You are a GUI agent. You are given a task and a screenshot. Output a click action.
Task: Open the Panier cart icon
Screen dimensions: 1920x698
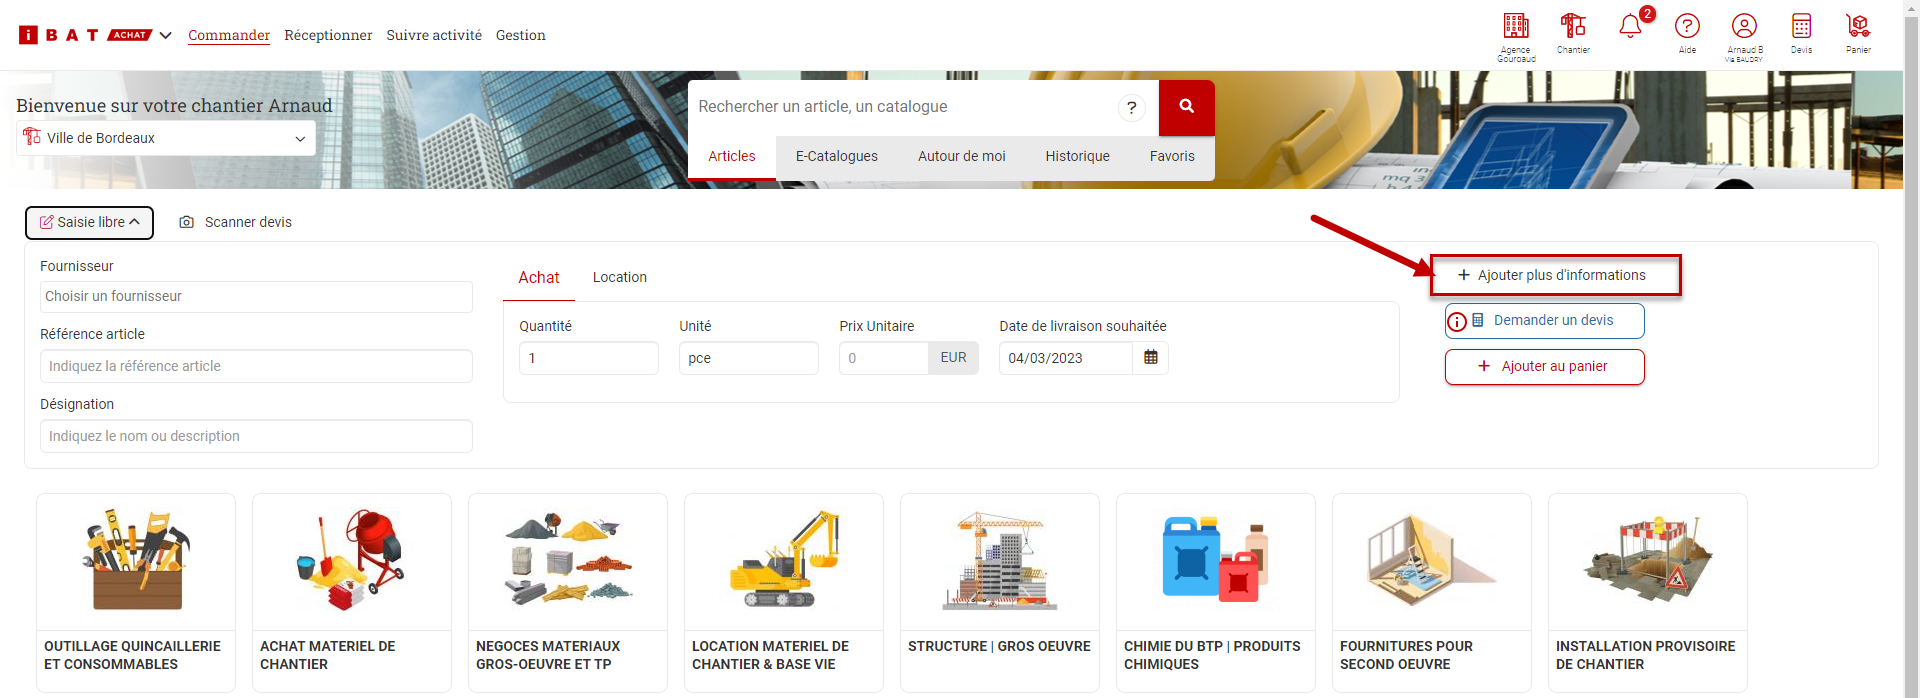(x=1858, y=27)
